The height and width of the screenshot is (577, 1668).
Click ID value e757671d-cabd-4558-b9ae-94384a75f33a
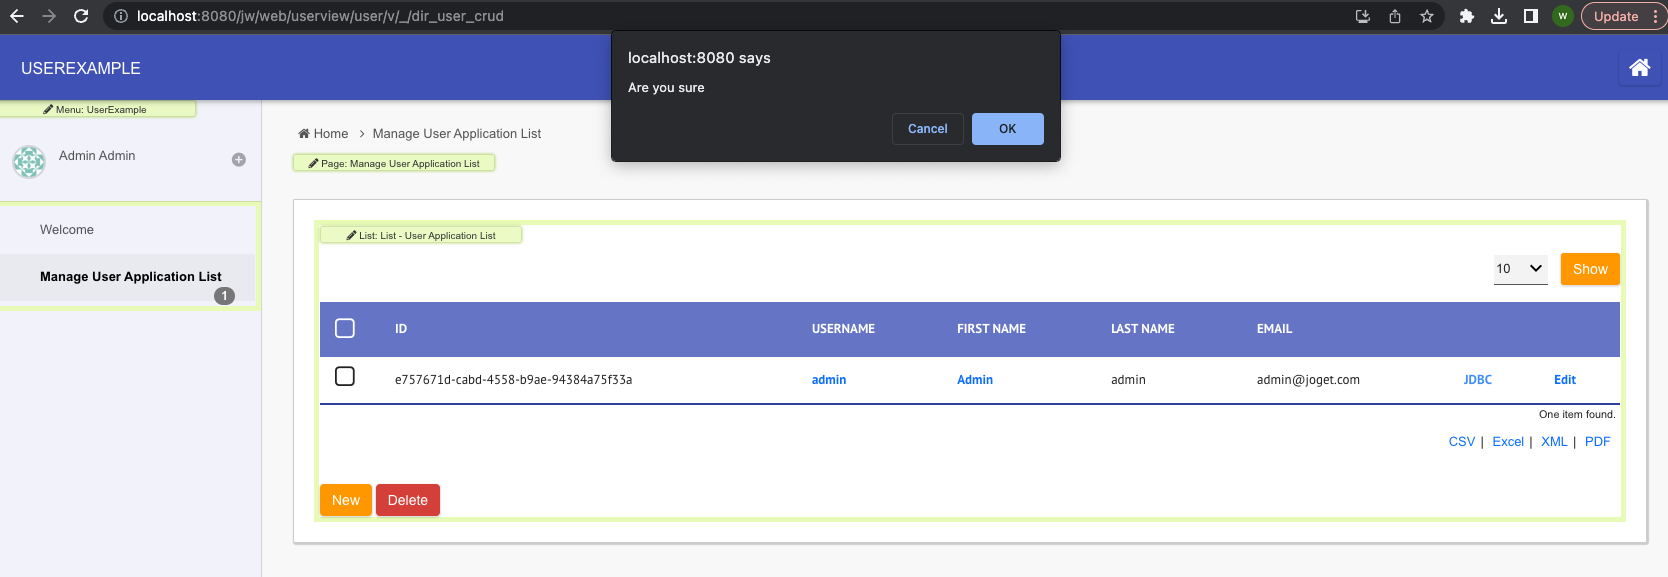(513, 380)
